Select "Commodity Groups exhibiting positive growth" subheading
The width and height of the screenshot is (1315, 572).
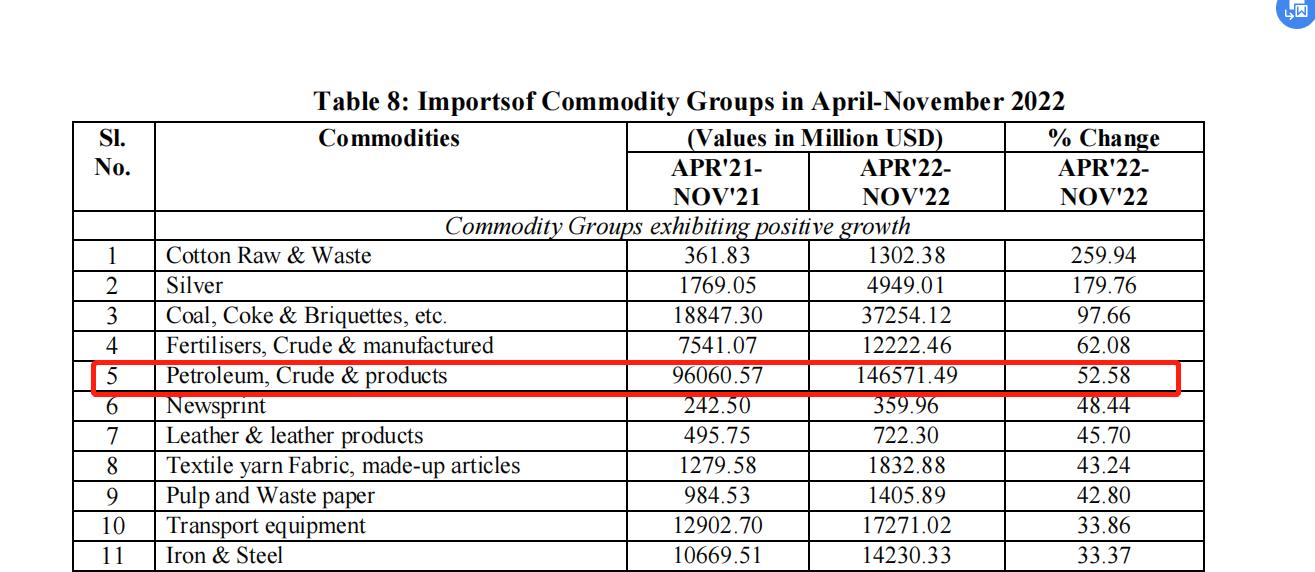coord(677,226)
